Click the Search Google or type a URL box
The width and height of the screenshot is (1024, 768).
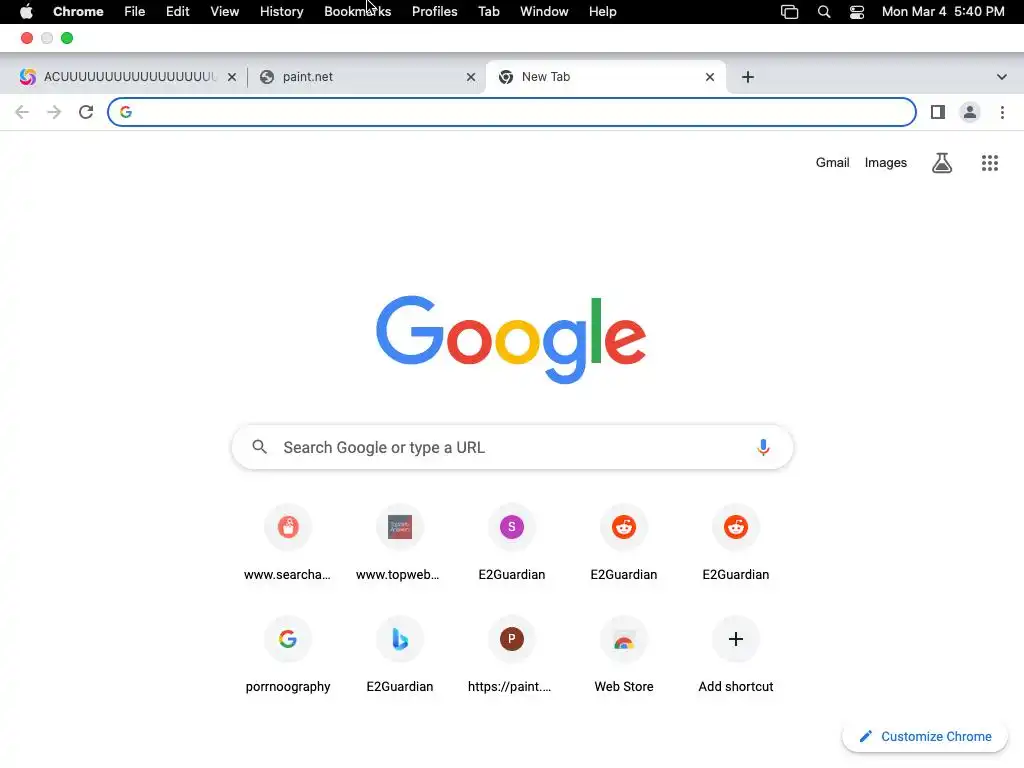[x=512, y=447]
